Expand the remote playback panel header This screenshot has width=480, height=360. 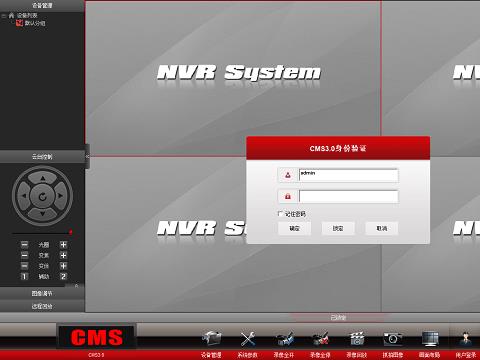pyautogui.click(x=42, y=306)
